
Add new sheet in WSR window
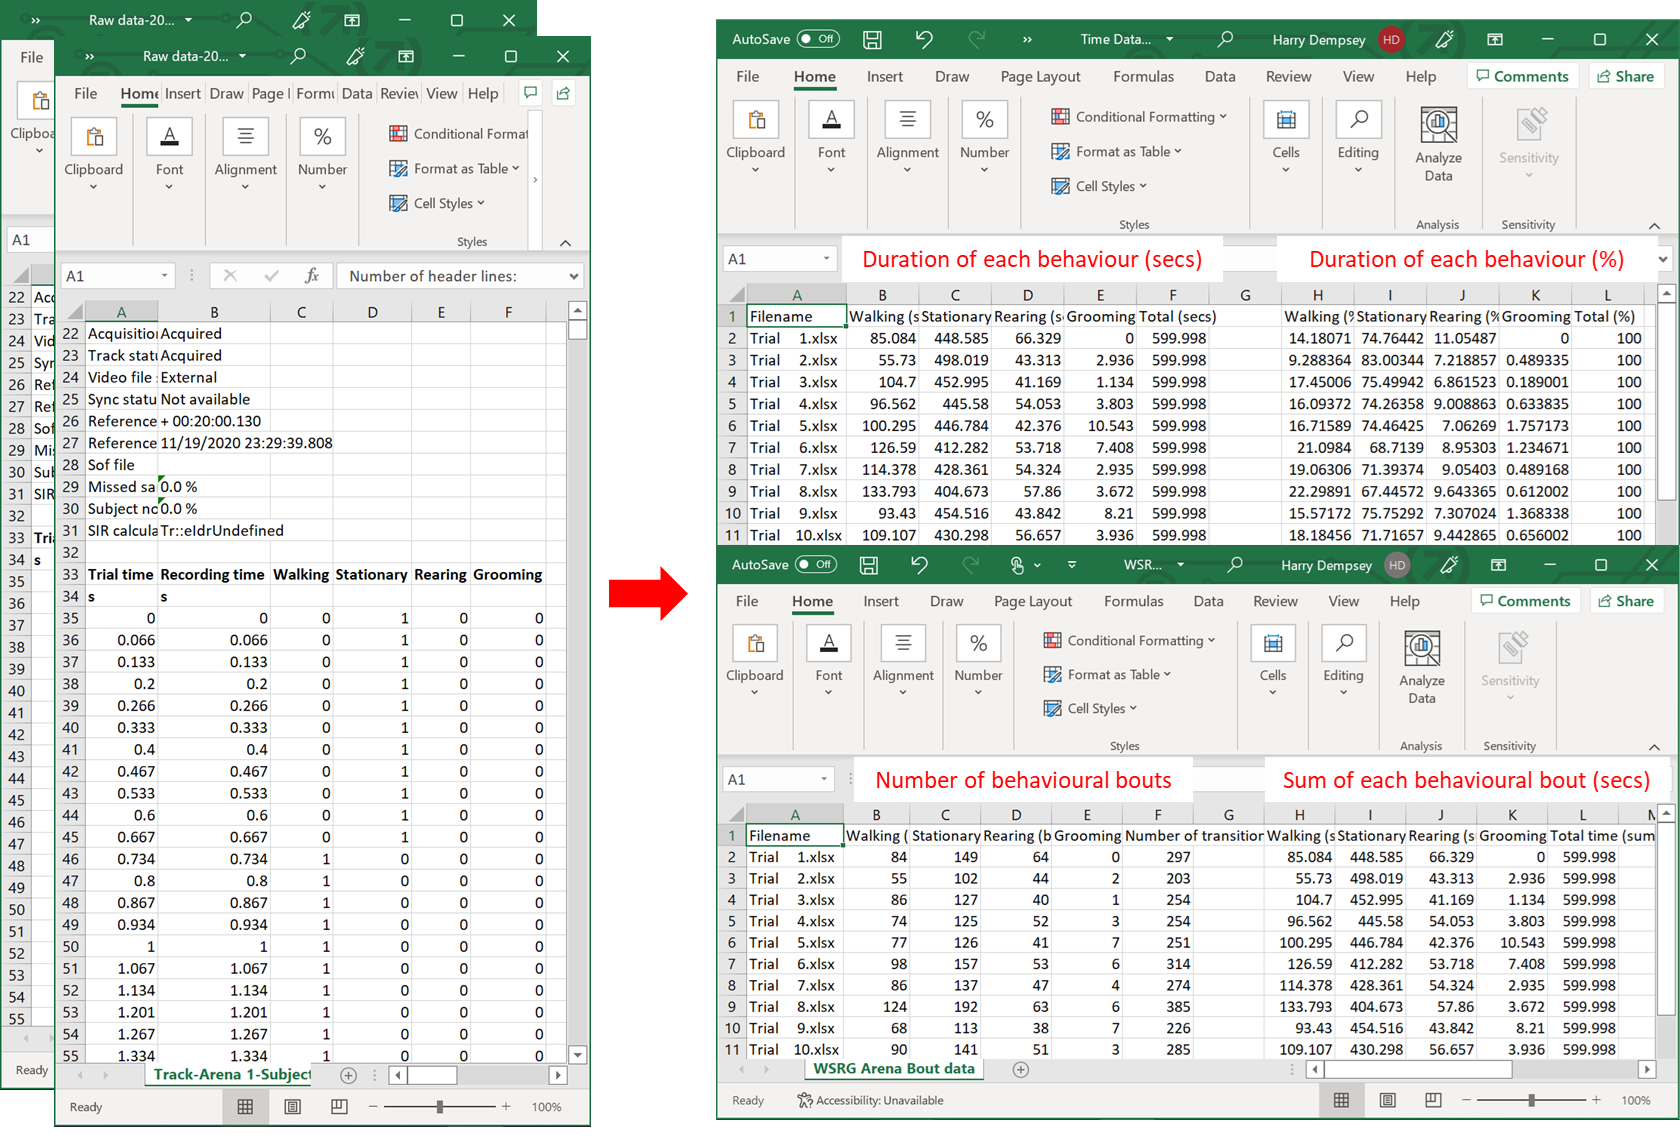pos(1020,1069)
